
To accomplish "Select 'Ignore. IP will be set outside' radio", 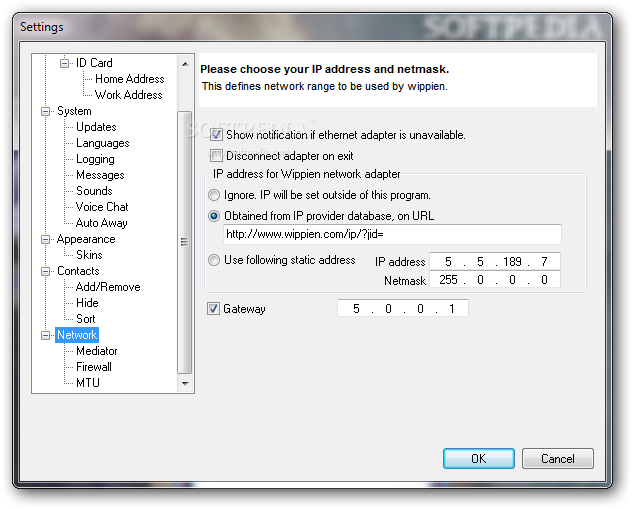I will coord(214,195).
